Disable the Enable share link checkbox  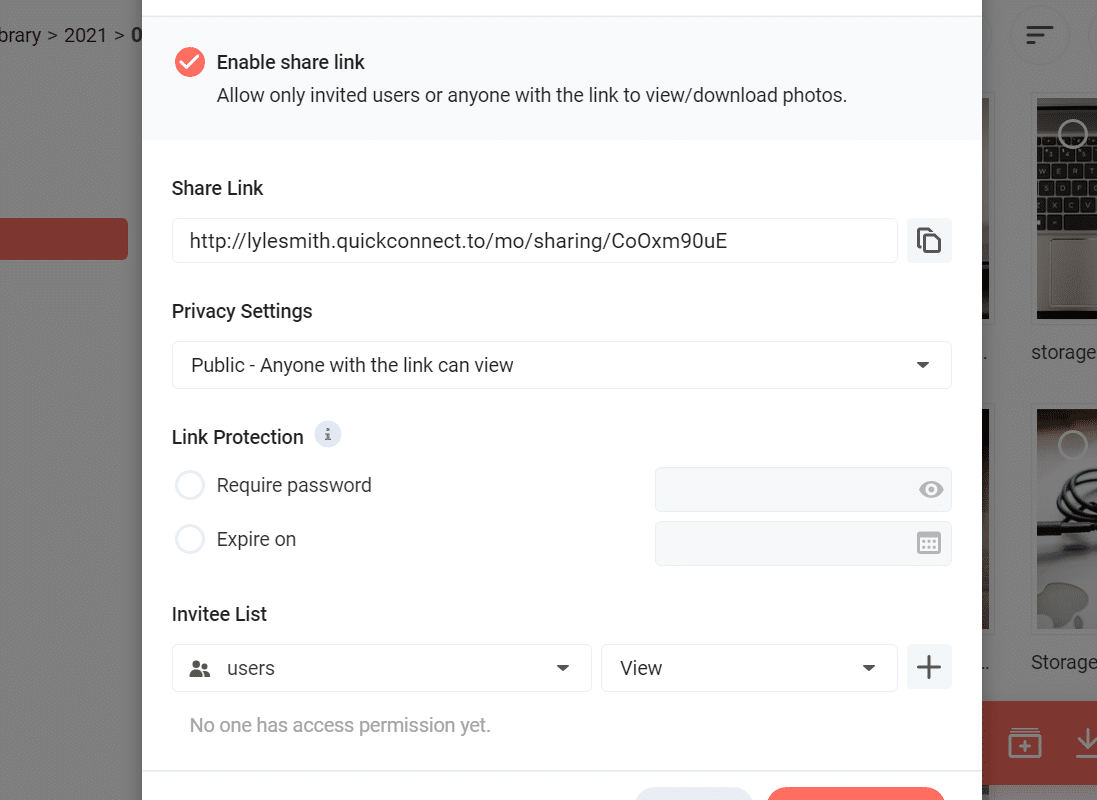[190, 62]
